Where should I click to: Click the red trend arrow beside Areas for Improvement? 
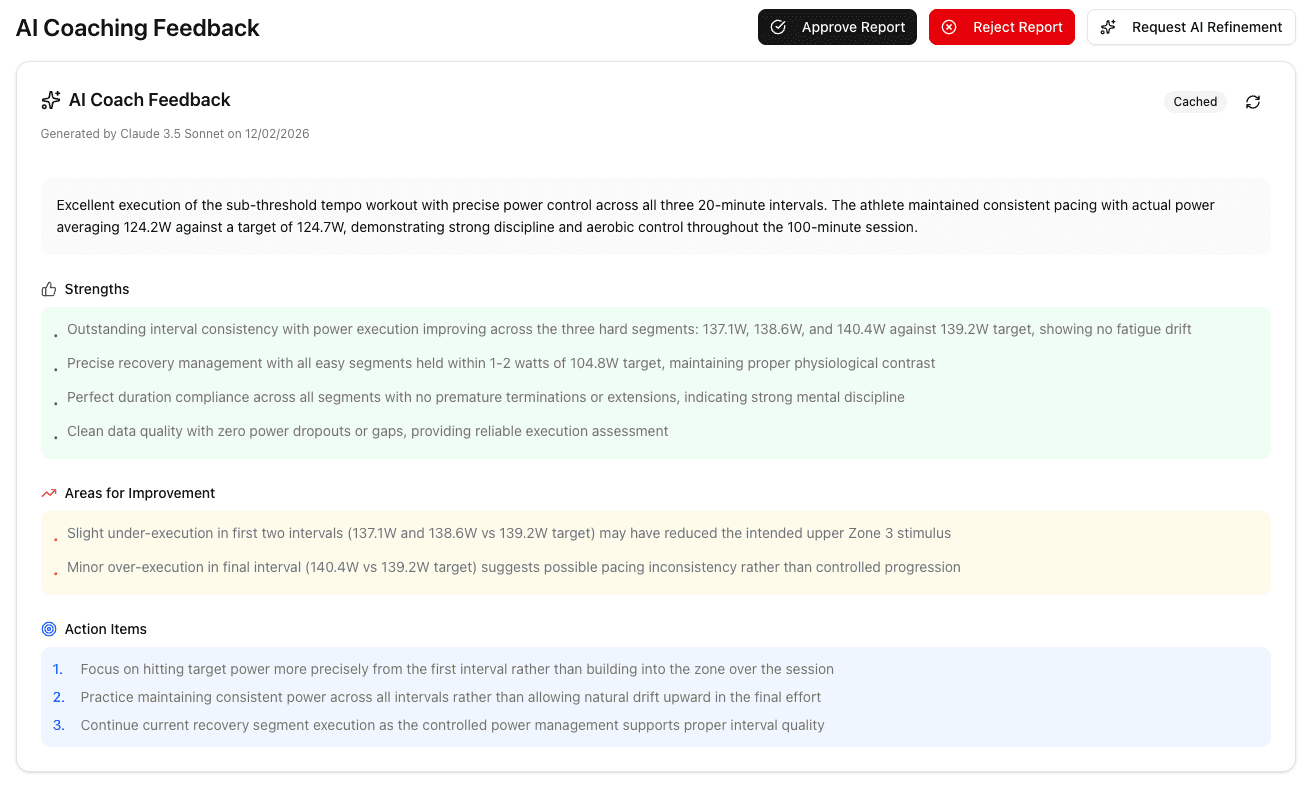47,492
